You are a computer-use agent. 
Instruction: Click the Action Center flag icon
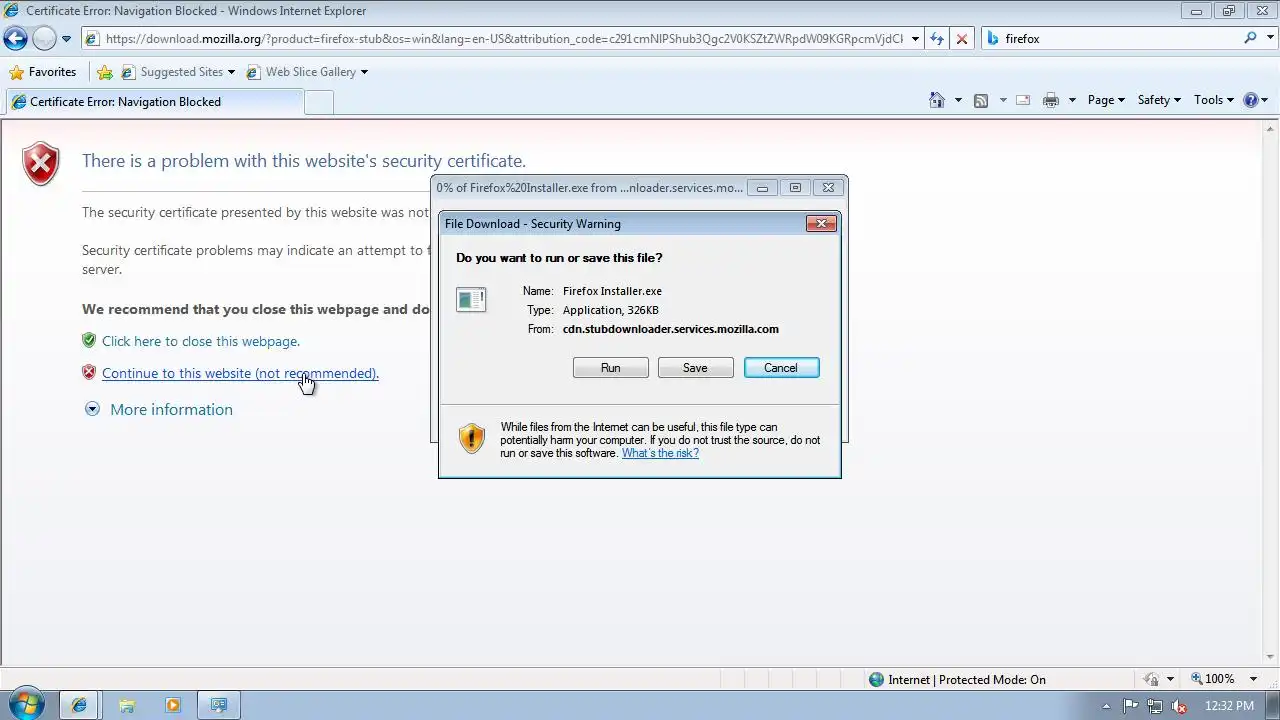pyautogui.click(x=1131, y=706)
